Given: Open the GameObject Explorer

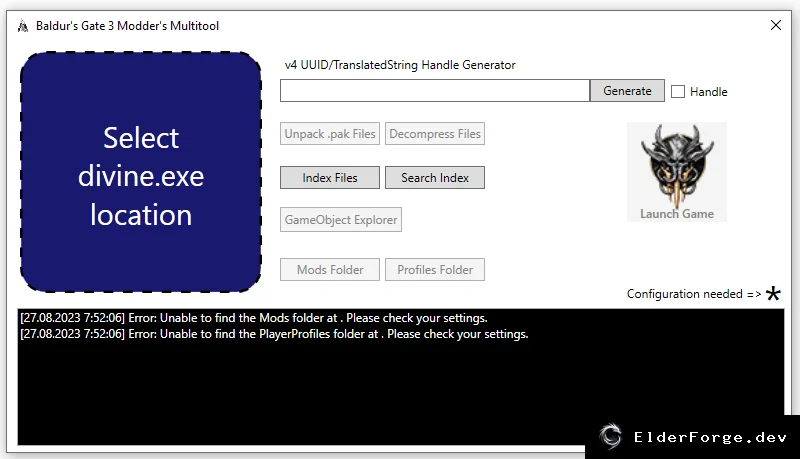Looking at the screenshot, I should click(x=341, y=219).
